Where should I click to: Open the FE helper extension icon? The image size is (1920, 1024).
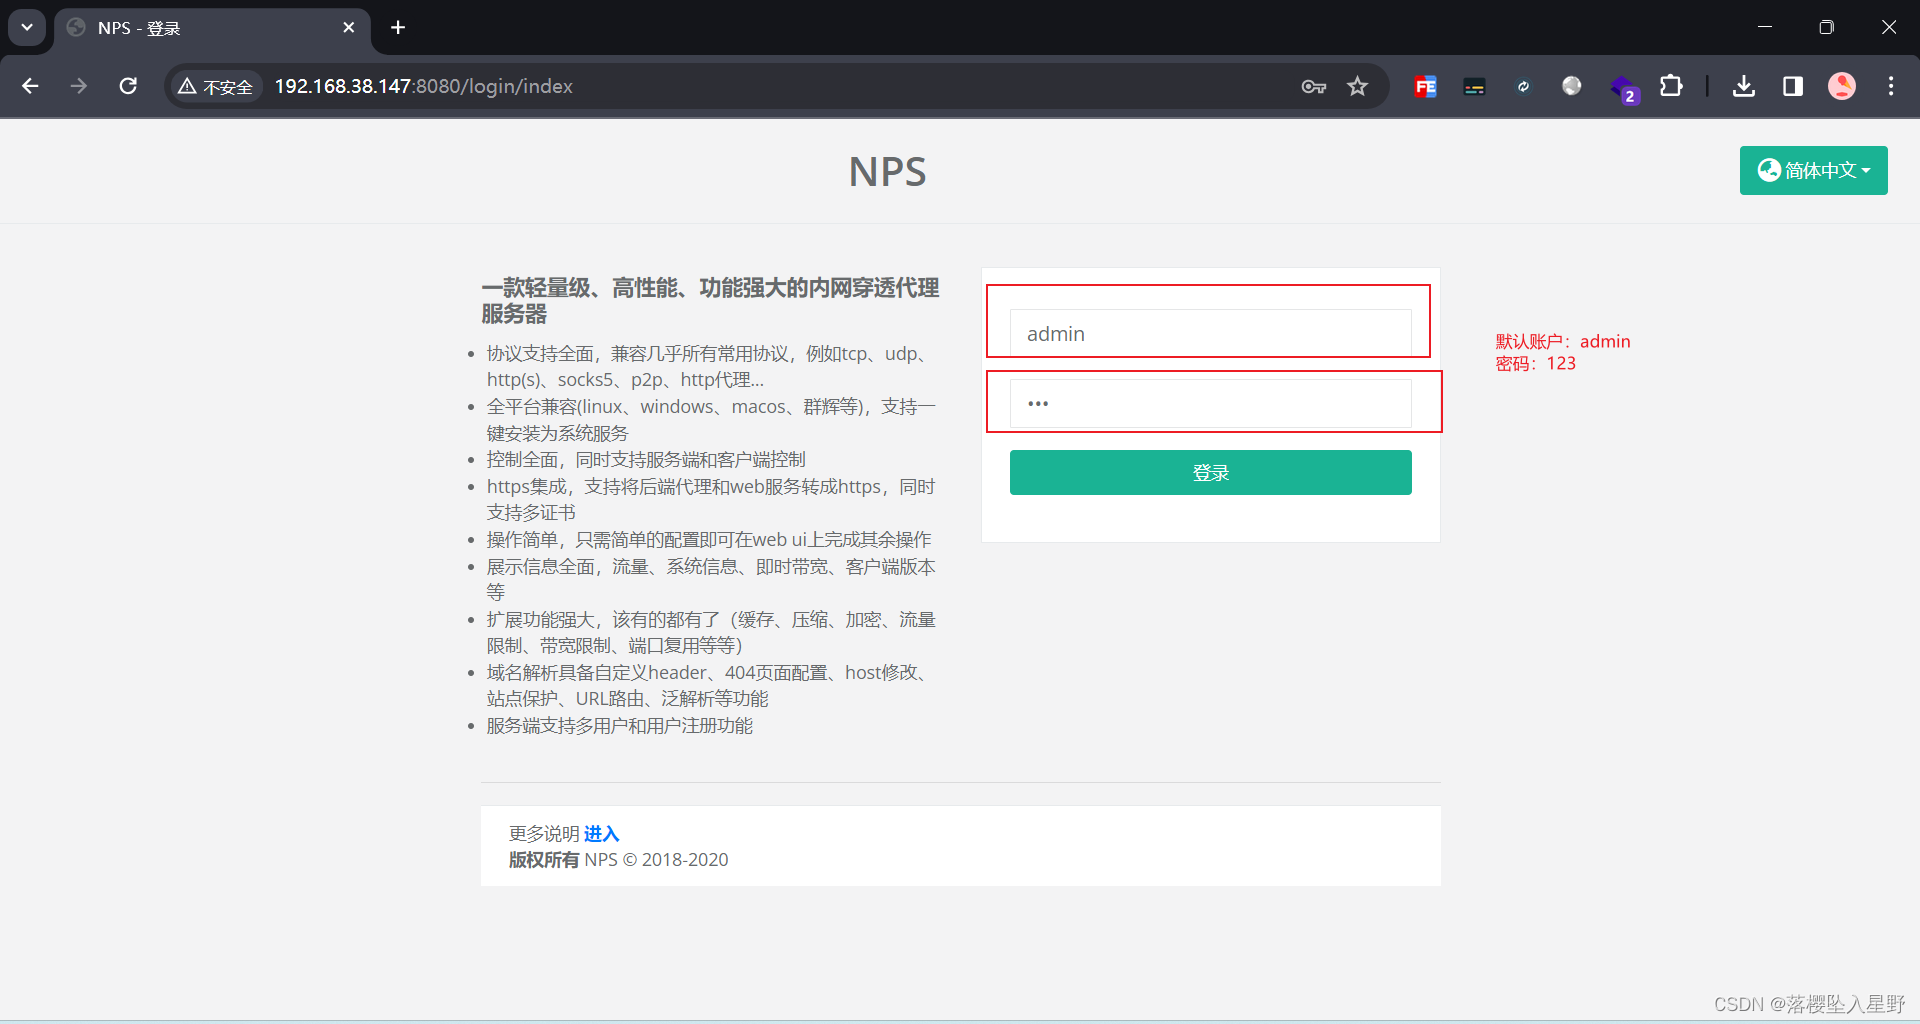click(x=1426, y=87)
